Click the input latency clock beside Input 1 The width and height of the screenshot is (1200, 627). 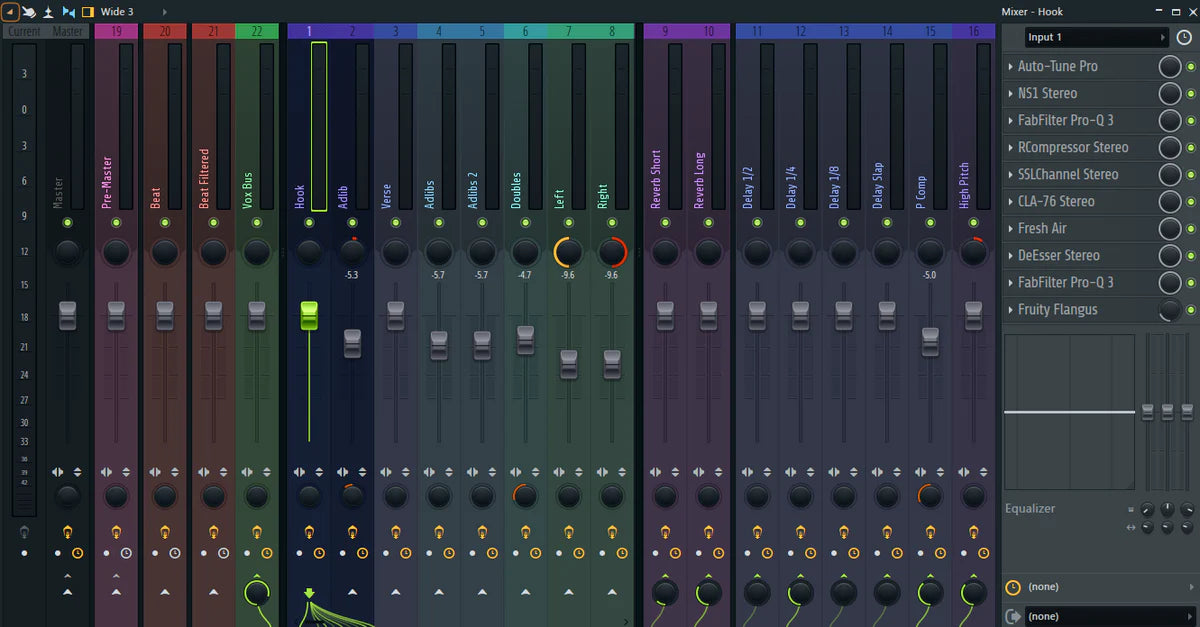coord(1184,37)
